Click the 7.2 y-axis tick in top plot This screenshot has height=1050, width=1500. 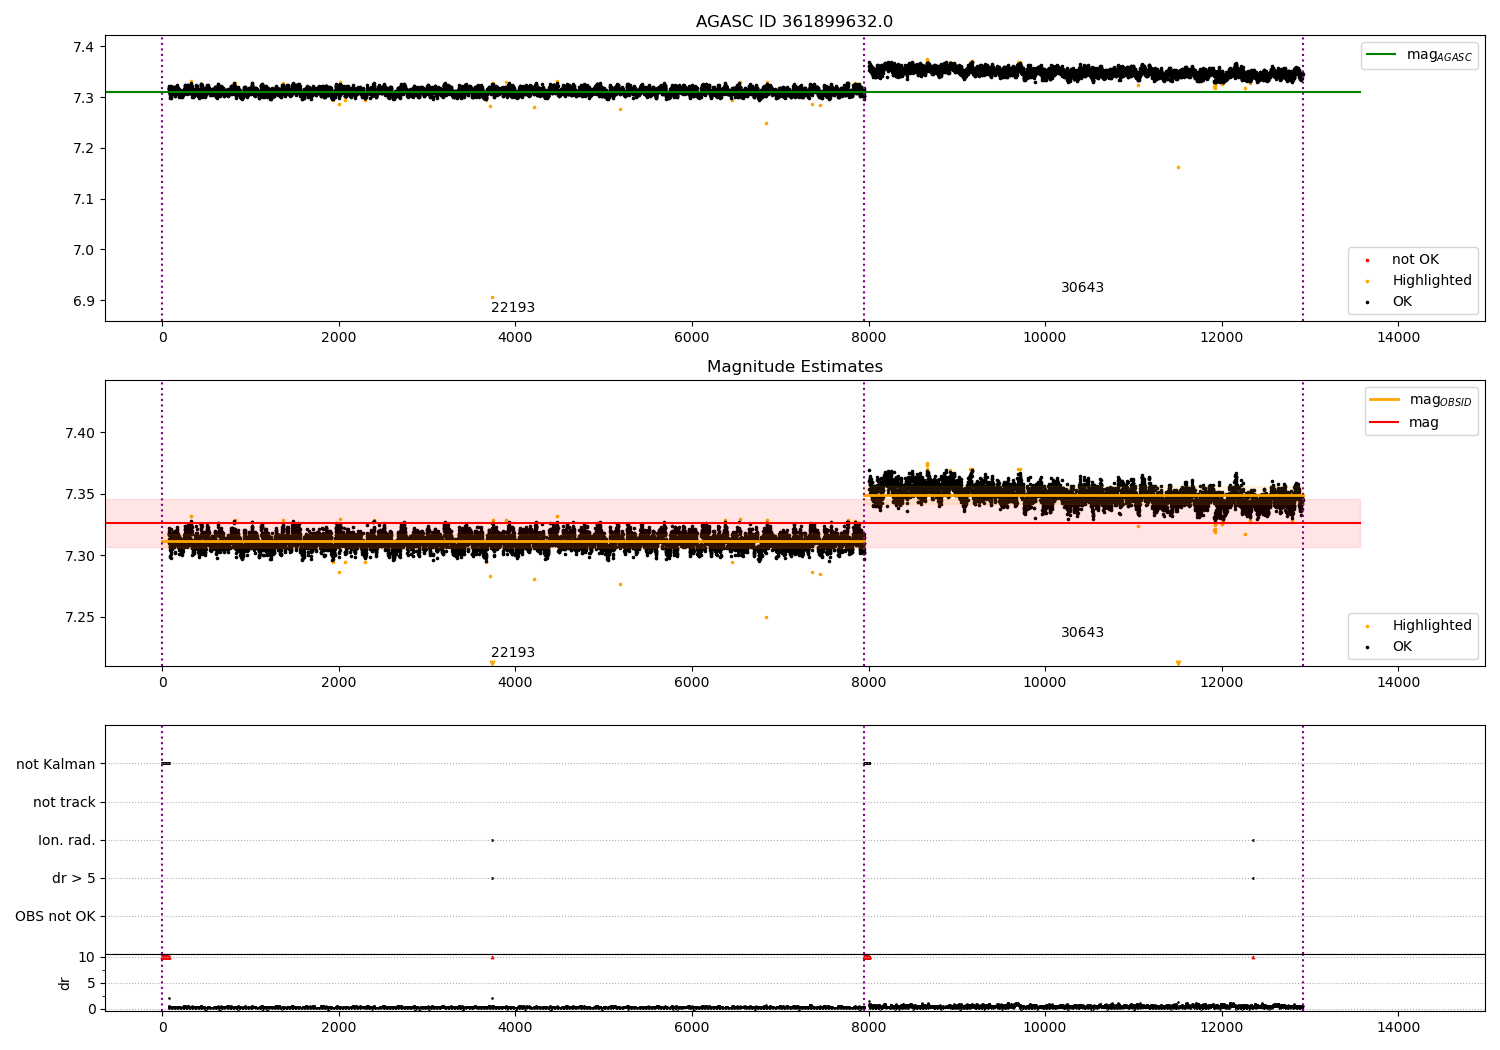[83, 149]
